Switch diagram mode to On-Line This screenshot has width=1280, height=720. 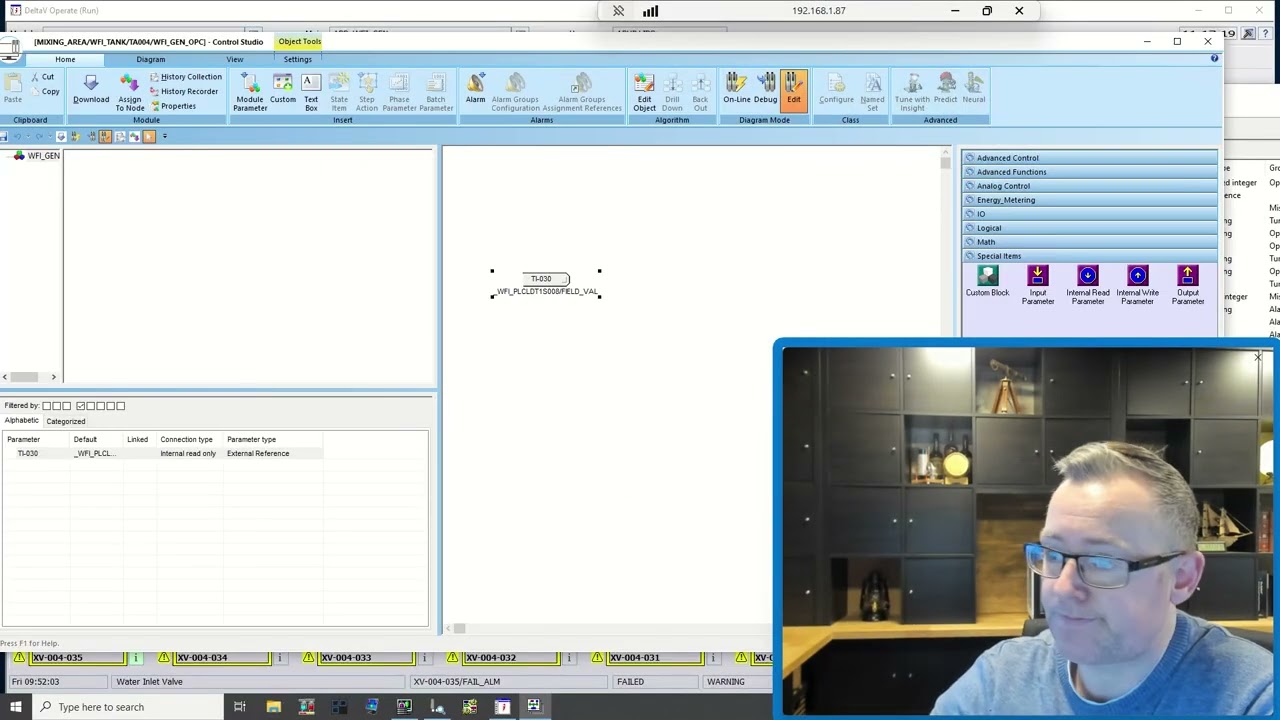736,88
